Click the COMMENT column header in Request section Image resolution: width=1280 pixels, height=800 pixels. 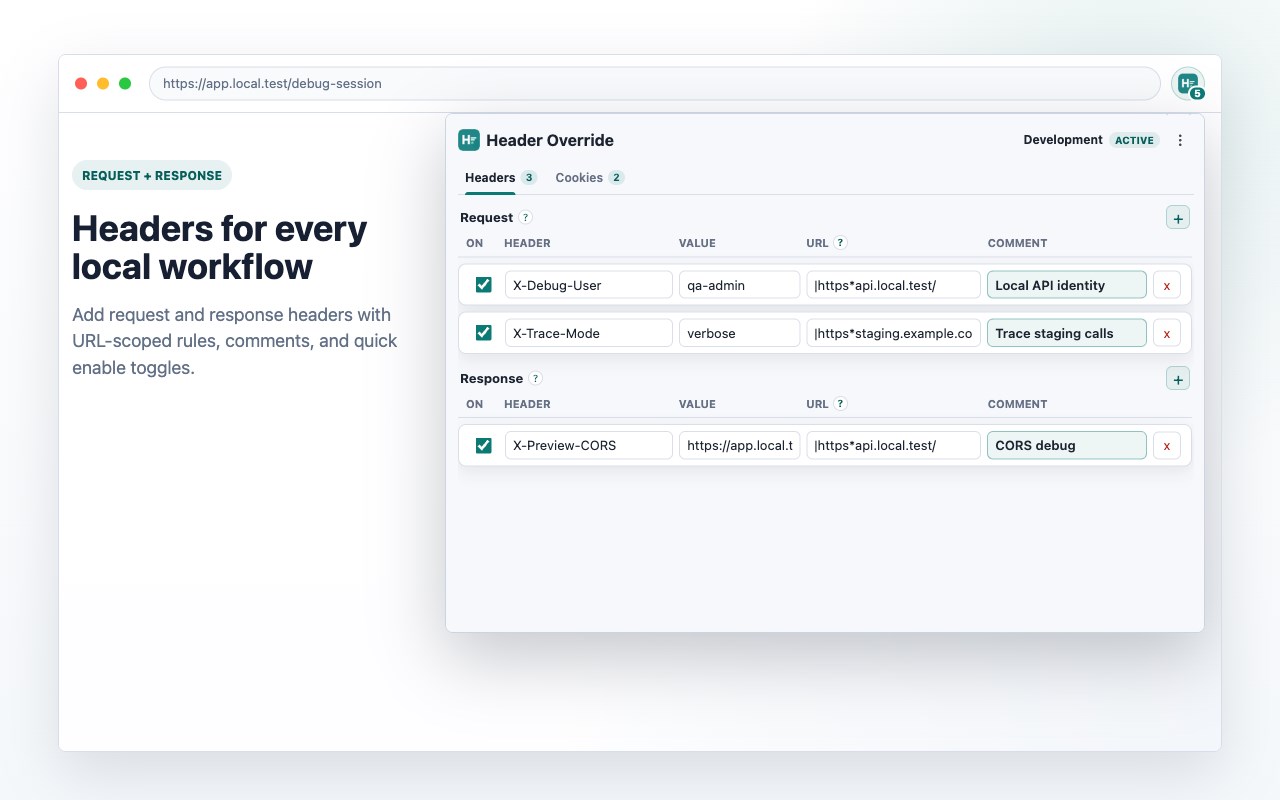1018,243
